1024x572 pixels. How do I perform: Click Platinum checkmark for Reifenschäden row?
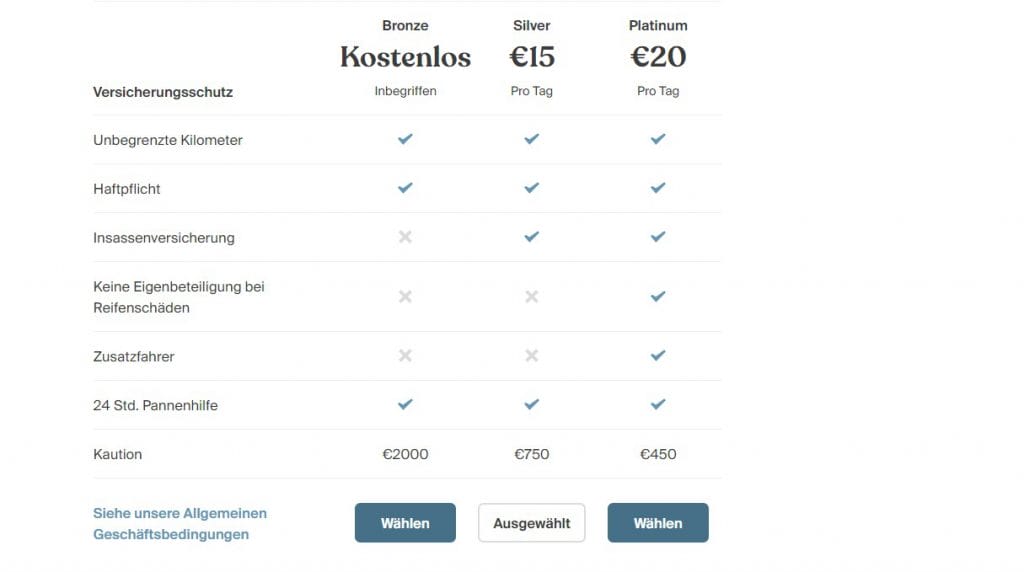click(658, 296)
